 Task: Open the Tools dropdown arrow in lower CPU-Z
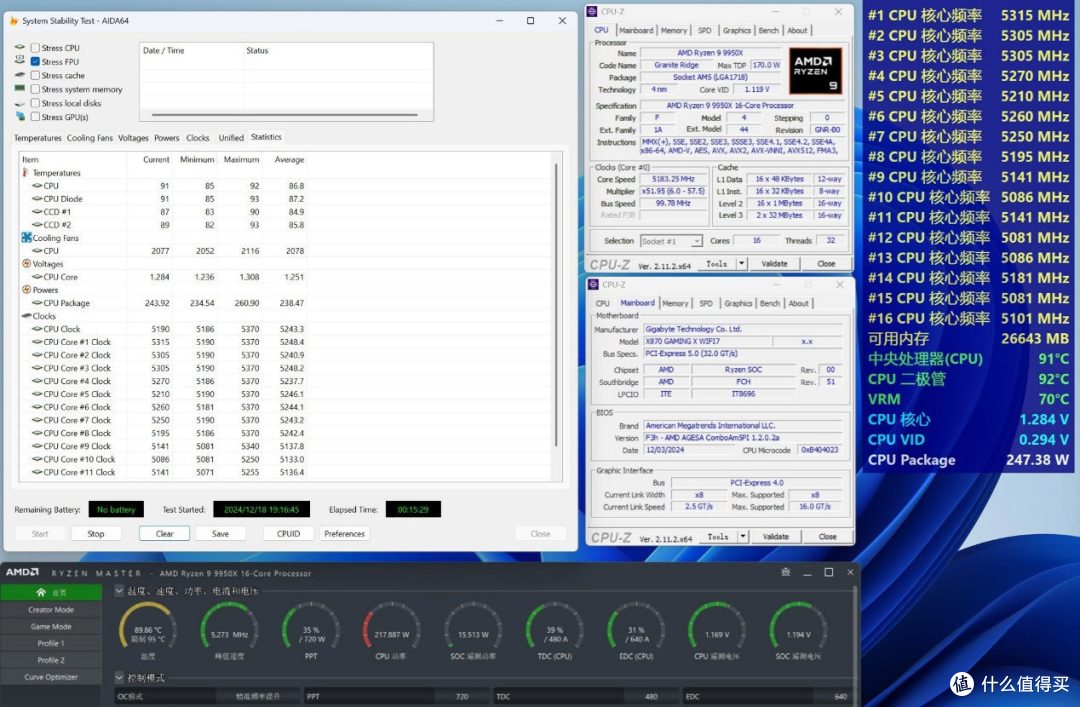[x=743, y=537]
